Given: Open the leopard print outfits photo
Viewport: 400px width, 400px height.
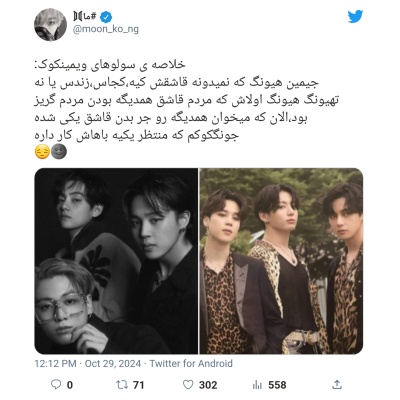Looking at the screenshot, I should [281, 261].
